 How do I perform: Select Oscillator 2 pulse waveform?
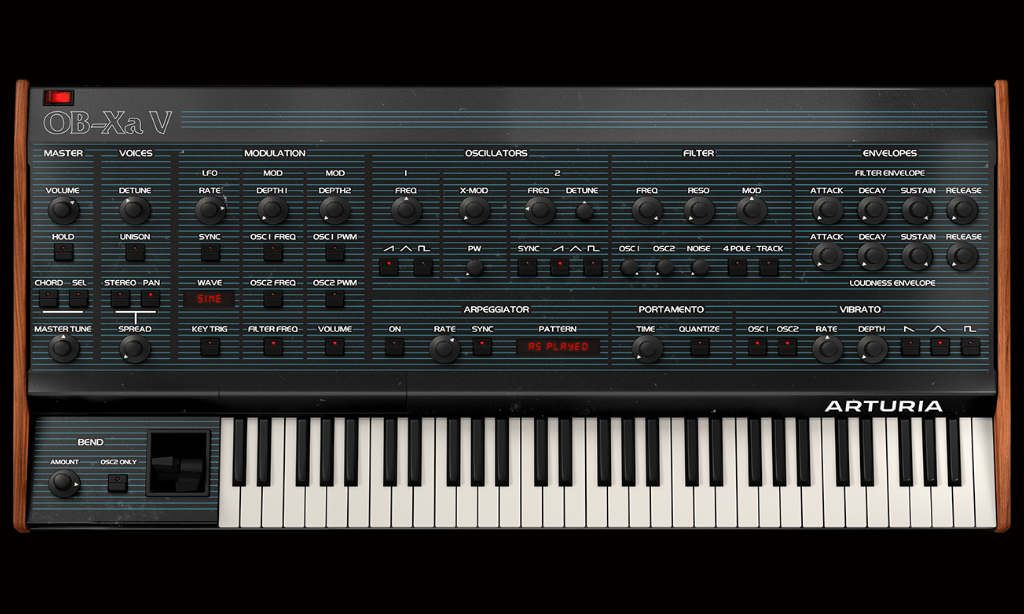coord(593,267)
